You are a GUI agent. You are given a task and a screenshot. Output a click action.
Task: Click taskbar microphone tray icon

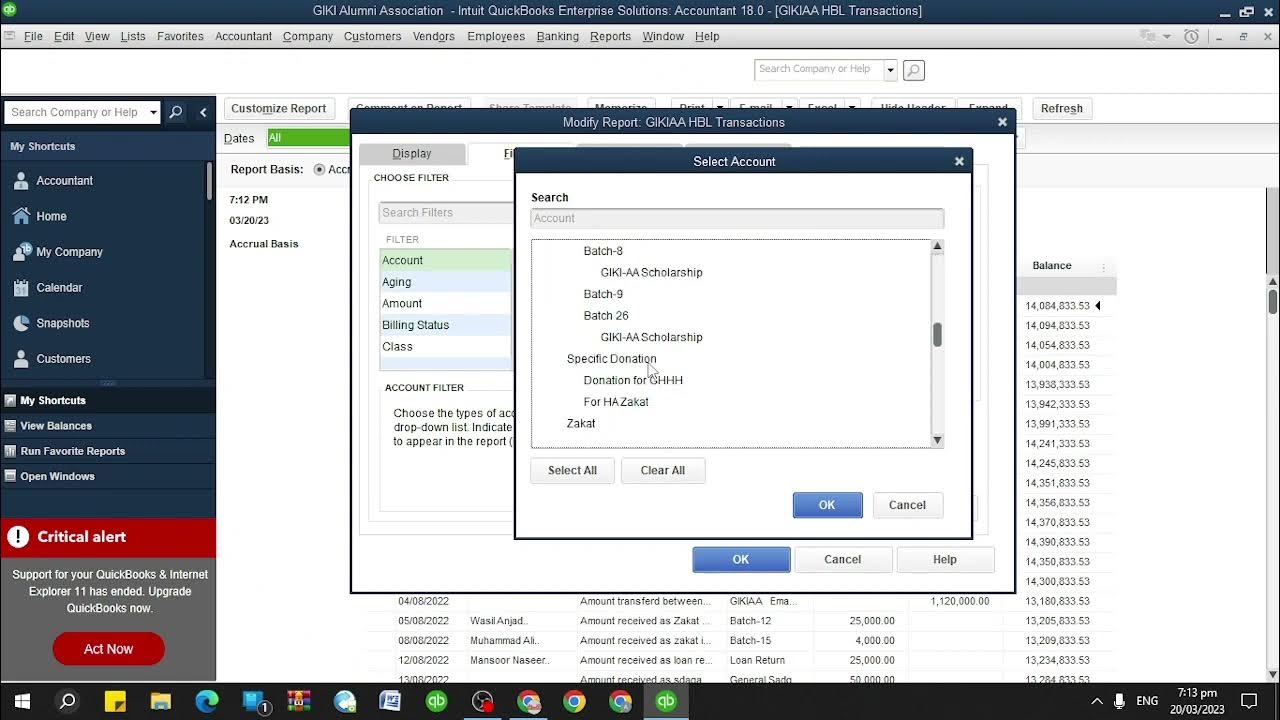1120,701
